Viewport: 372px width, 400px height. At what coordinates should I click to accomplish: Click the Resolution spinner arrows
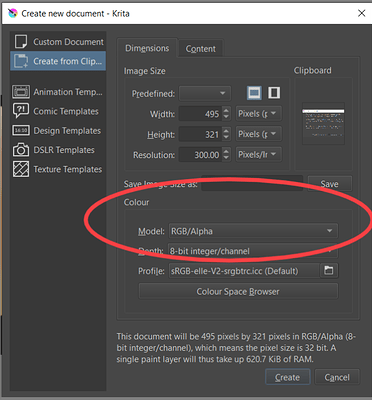click(226, 155)
